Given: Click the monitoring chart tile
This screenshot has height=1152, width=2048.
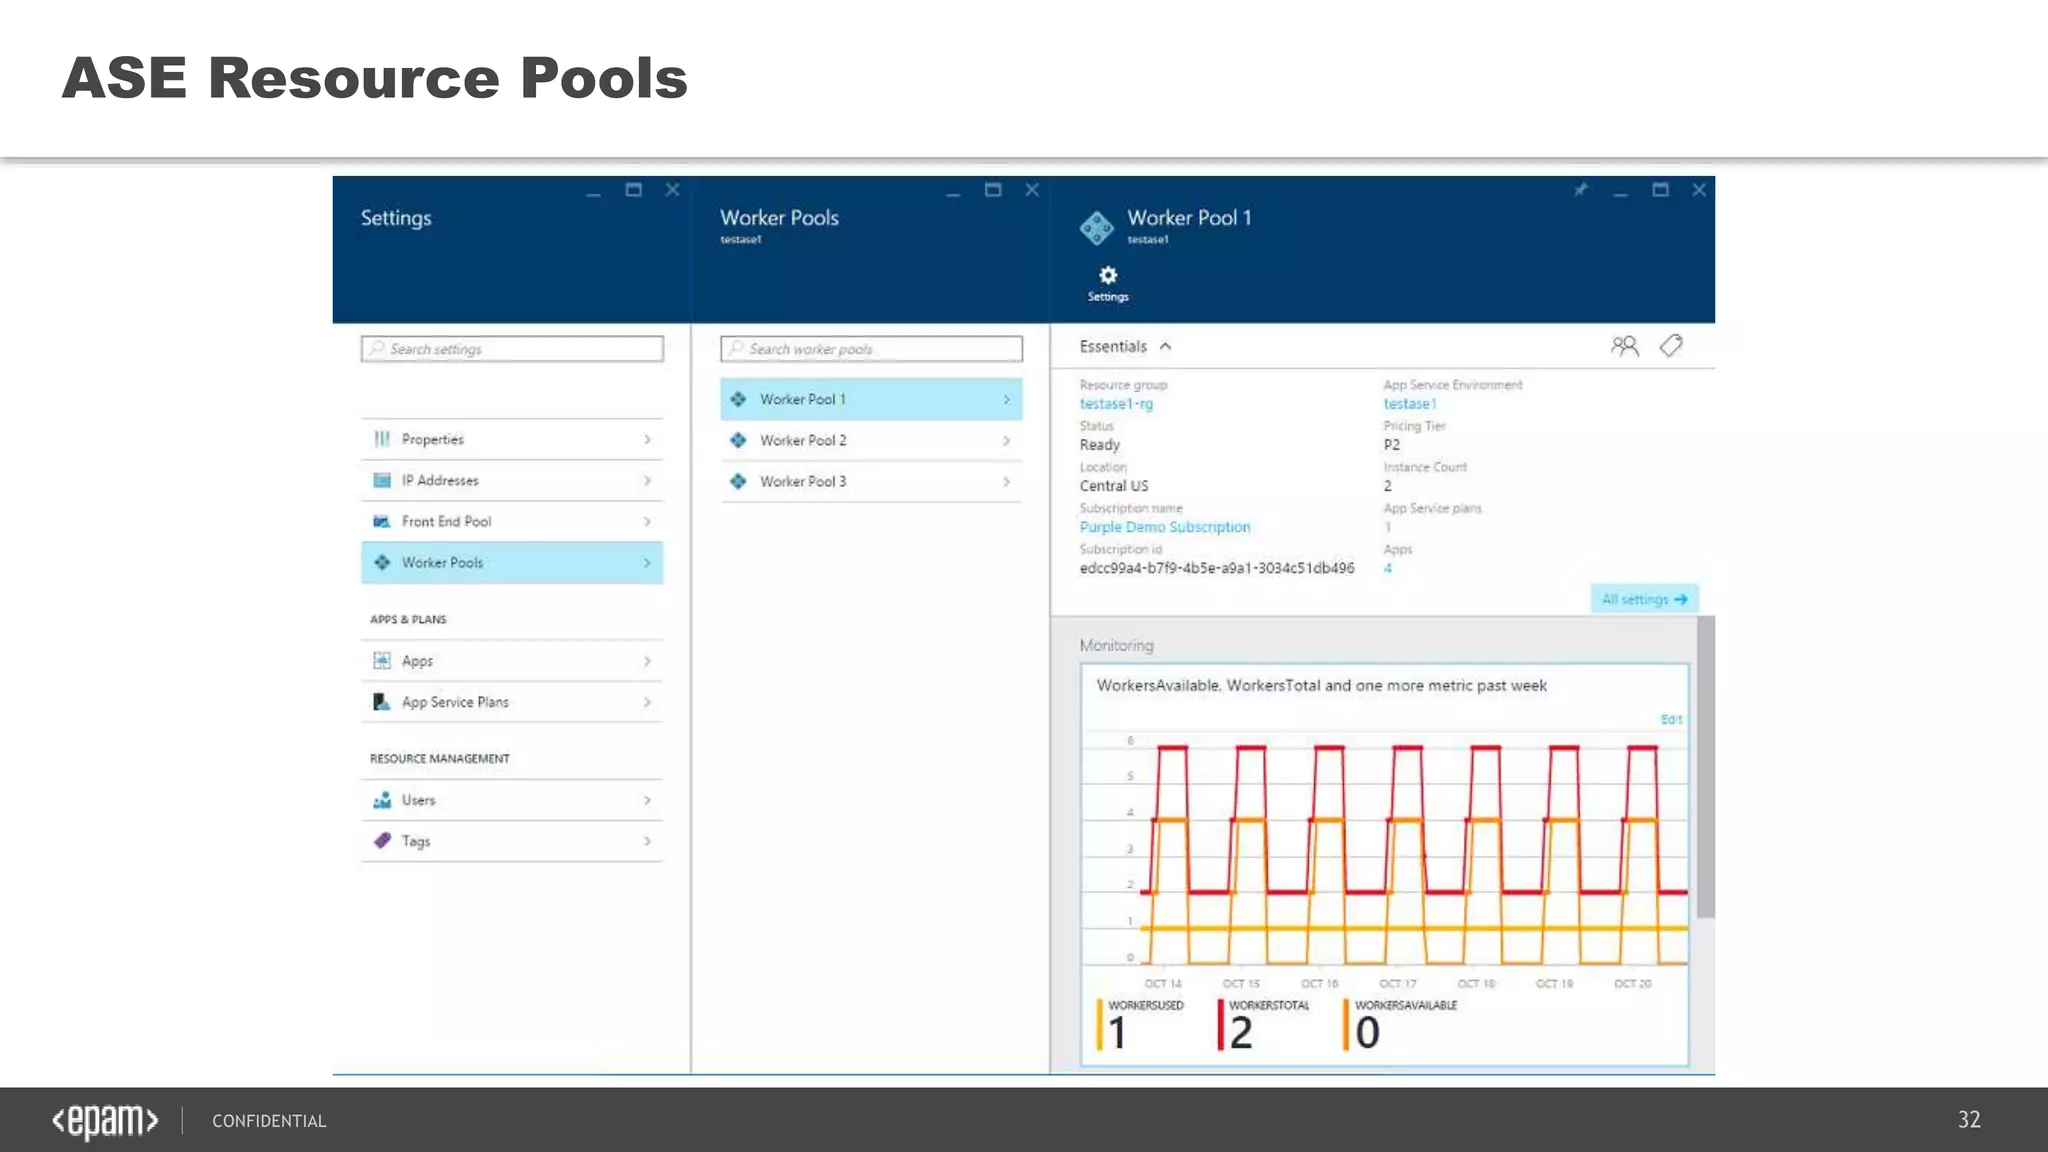Looking at the screenshot, I should pos(1385,865).
